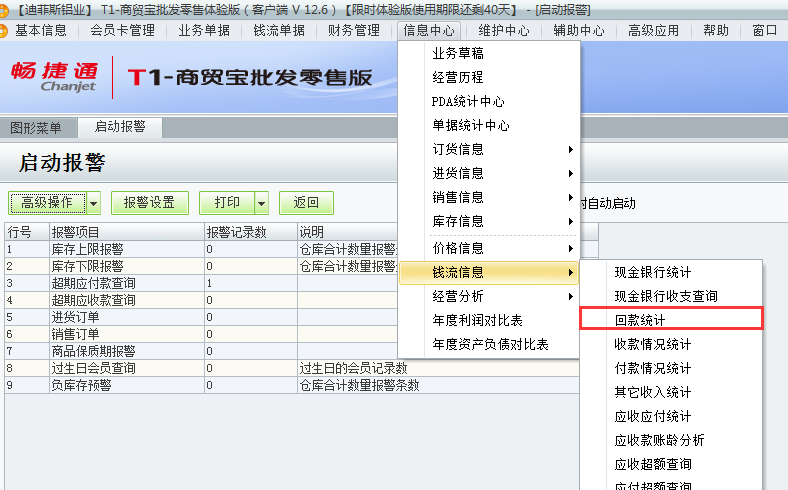The height and width of the screenshot is (490, 788).
Task: Click the 返回 button
Action: click(306, 203)
